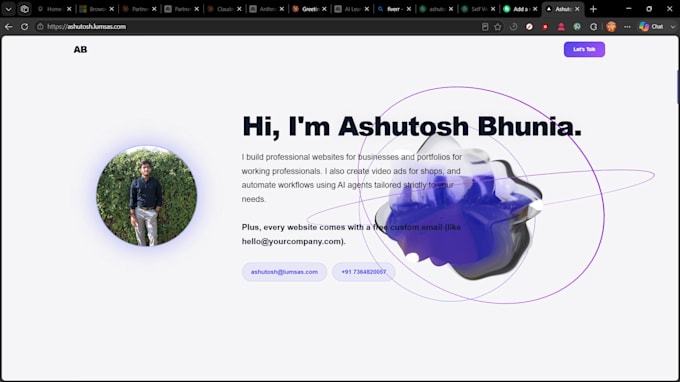This screenshot has width=680, height=382.
Task: Click the bold text about free custom email
Action: [351, 234]
